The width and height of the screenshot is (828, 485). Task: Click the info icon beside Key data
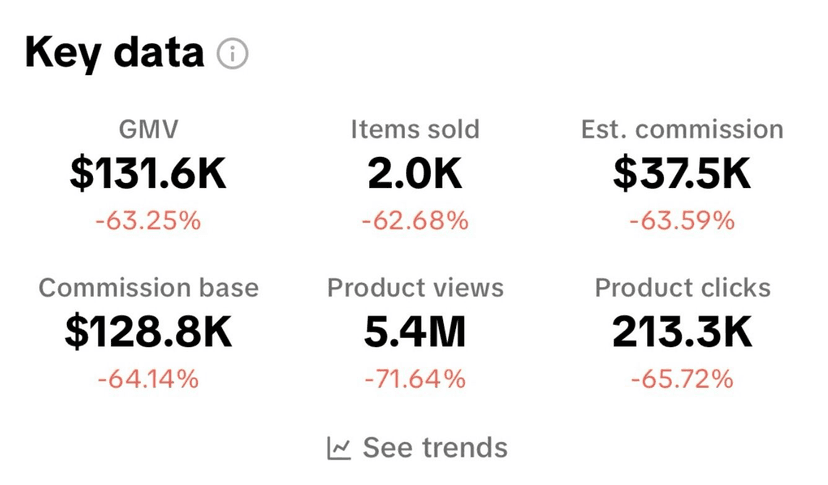[x=232, y=53]
